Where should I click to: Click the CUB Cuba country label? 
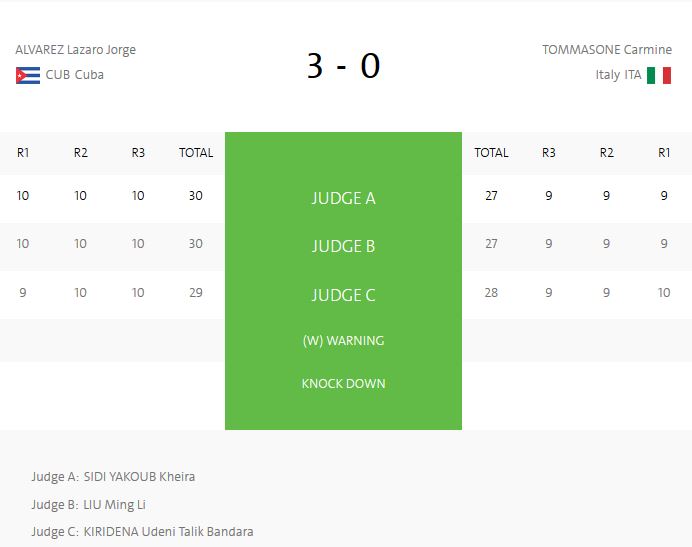pos(75,75)
